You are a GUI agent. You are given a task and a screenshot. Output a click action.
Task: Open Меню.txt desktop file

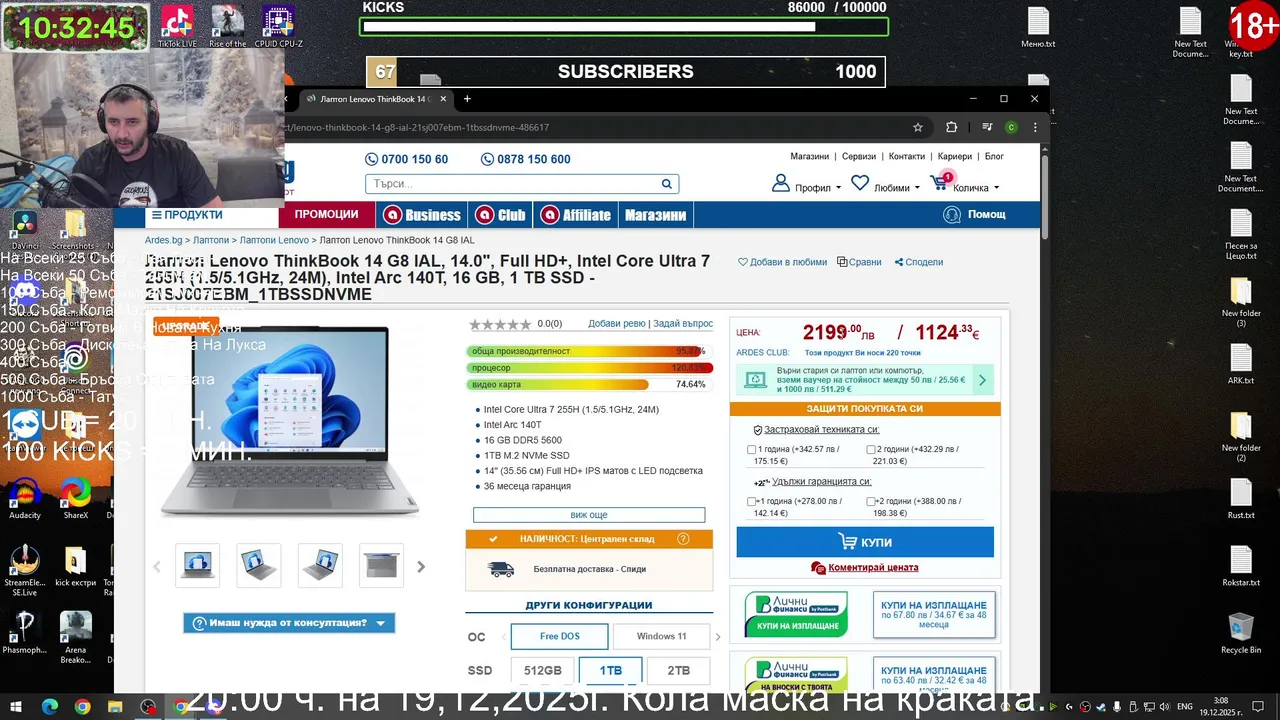[1038, 28]
